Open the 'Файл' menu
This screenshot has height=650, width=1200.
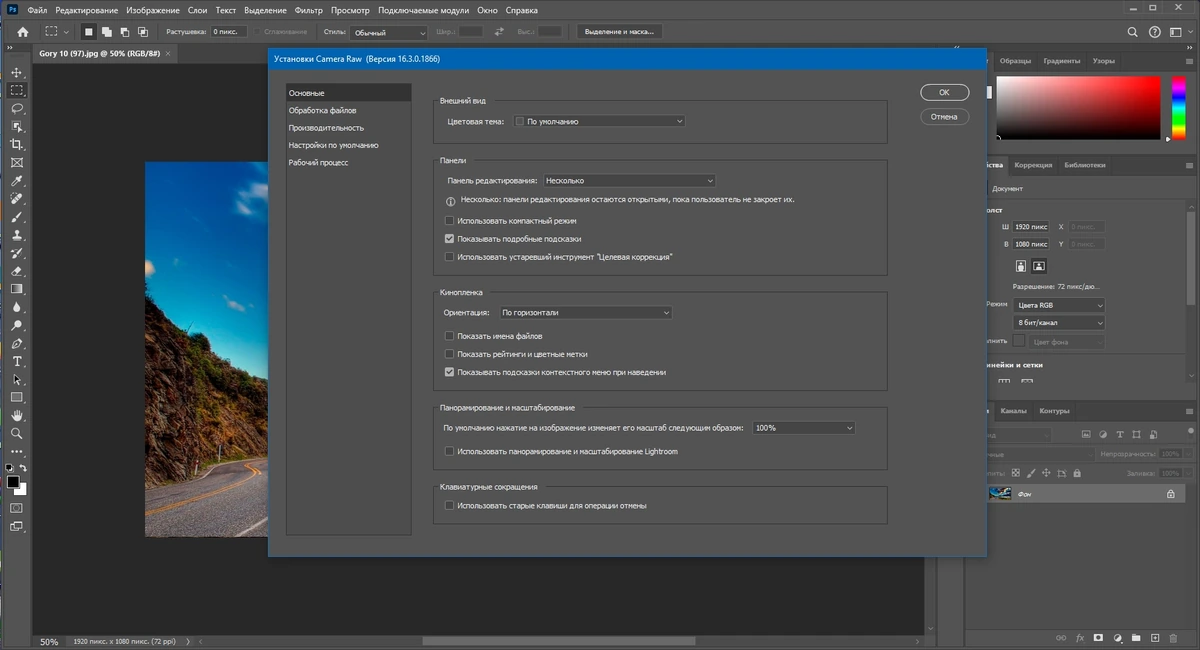tap(38, 10)
